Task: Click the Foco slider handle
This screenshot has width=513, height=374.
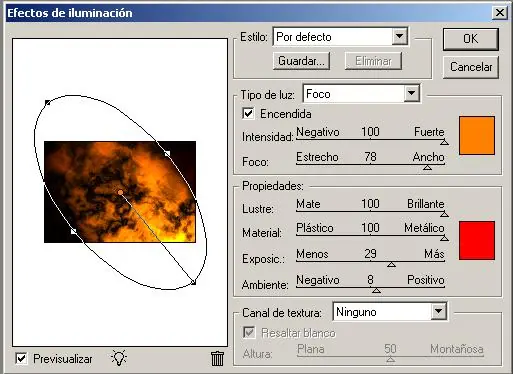Action: click(x=427, y=168)
